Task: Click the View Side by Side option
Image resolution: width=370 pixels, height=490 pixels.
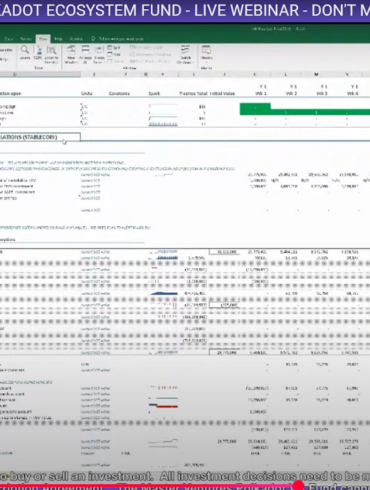Action: pyautogui.click(x=146, y=48)
